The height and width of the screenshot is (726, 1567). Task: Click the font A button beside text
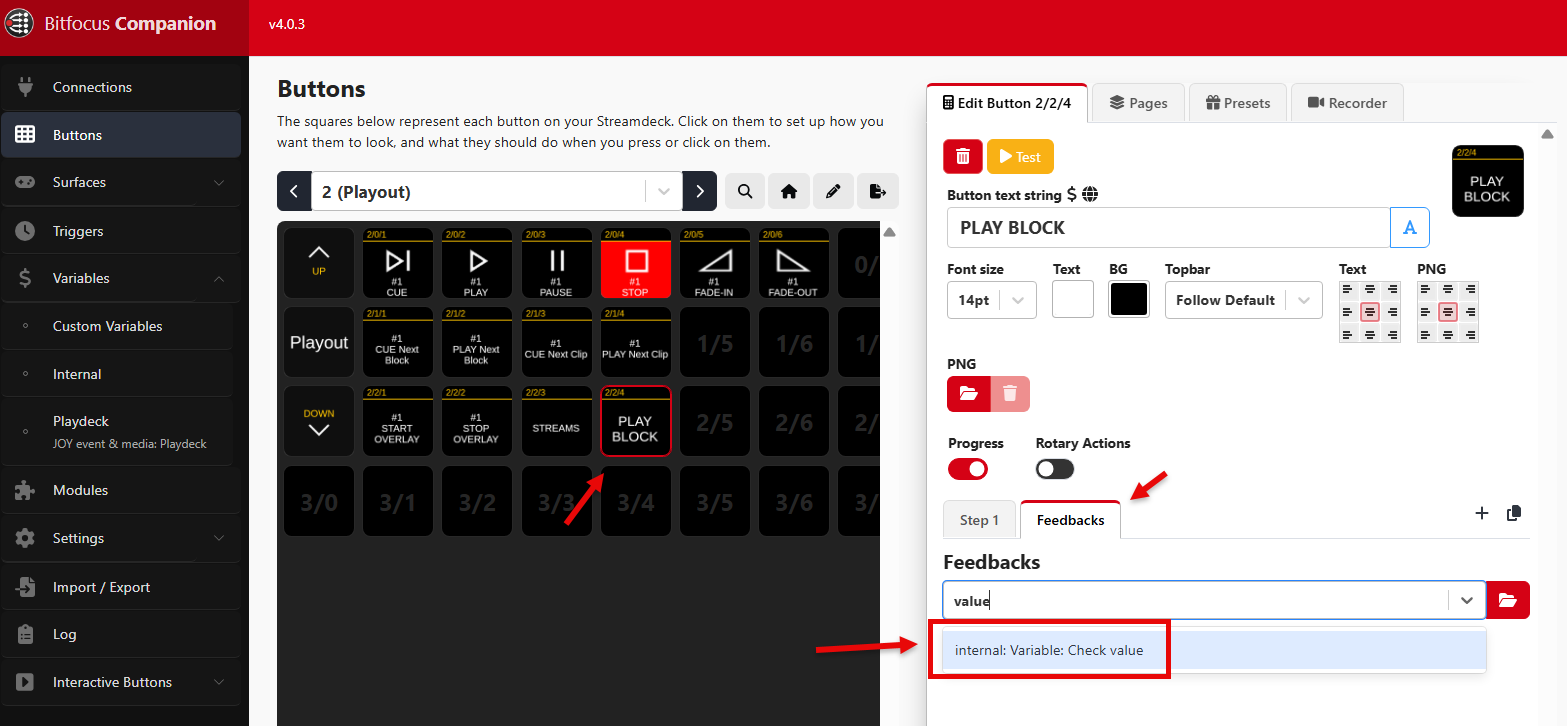(1410, 227)
